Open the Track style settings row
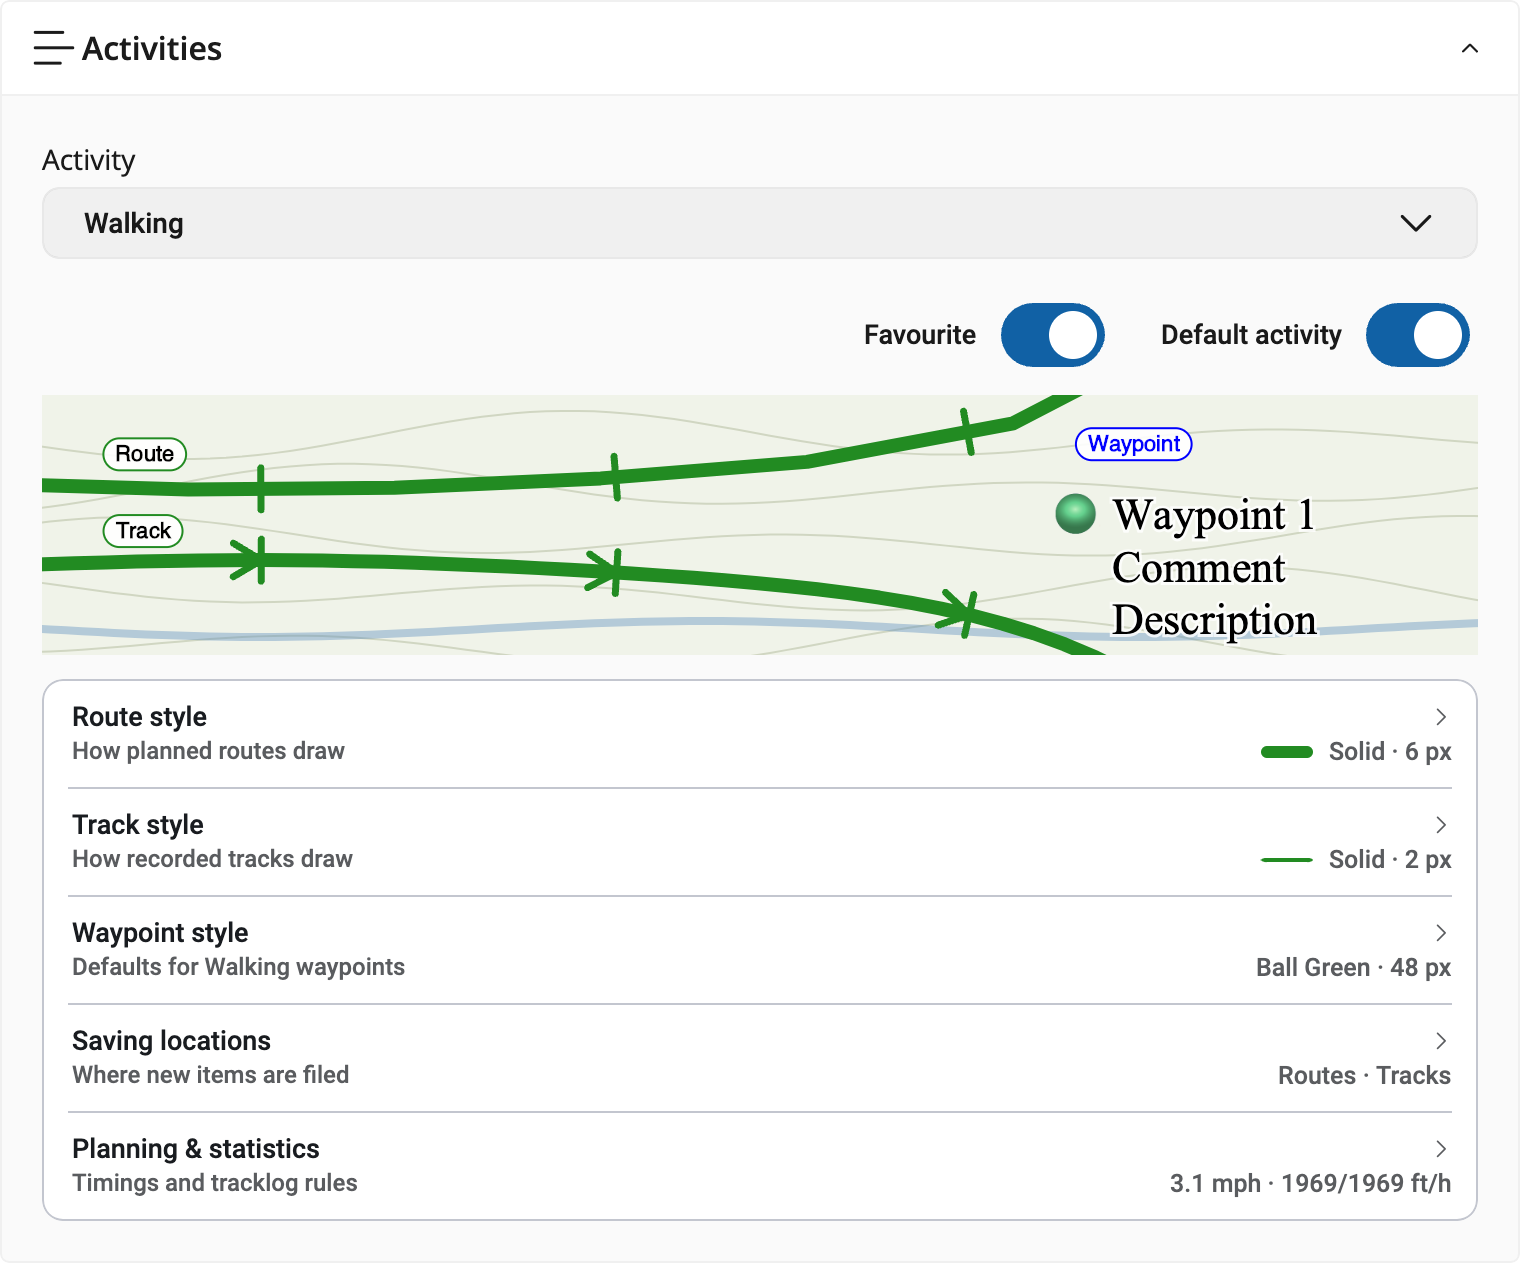 pos(759,842)
